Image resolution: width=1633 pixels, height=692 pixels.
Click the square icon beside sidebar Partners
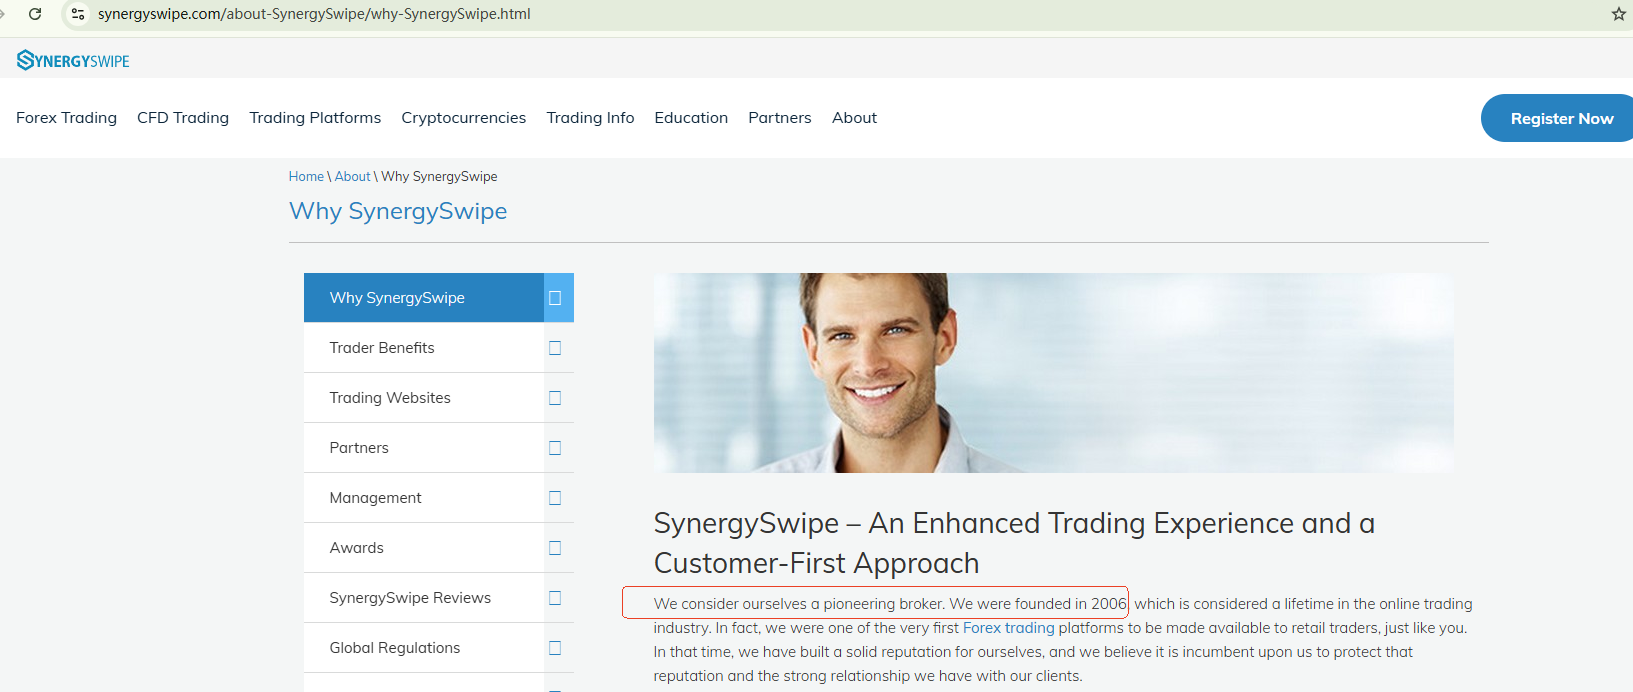[555, 448]
